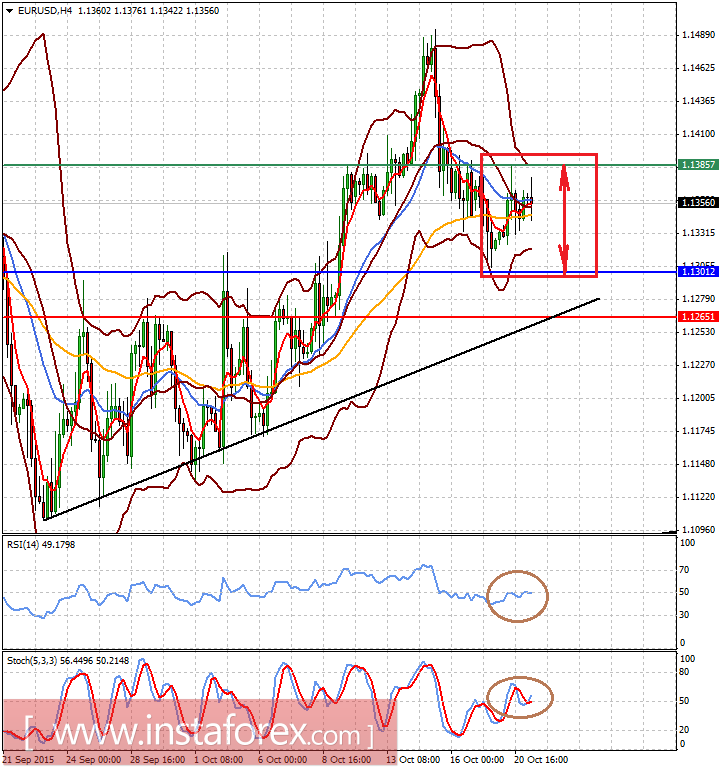
Task: Click the Stochastic scale value 20
Action: coord(684,730)
